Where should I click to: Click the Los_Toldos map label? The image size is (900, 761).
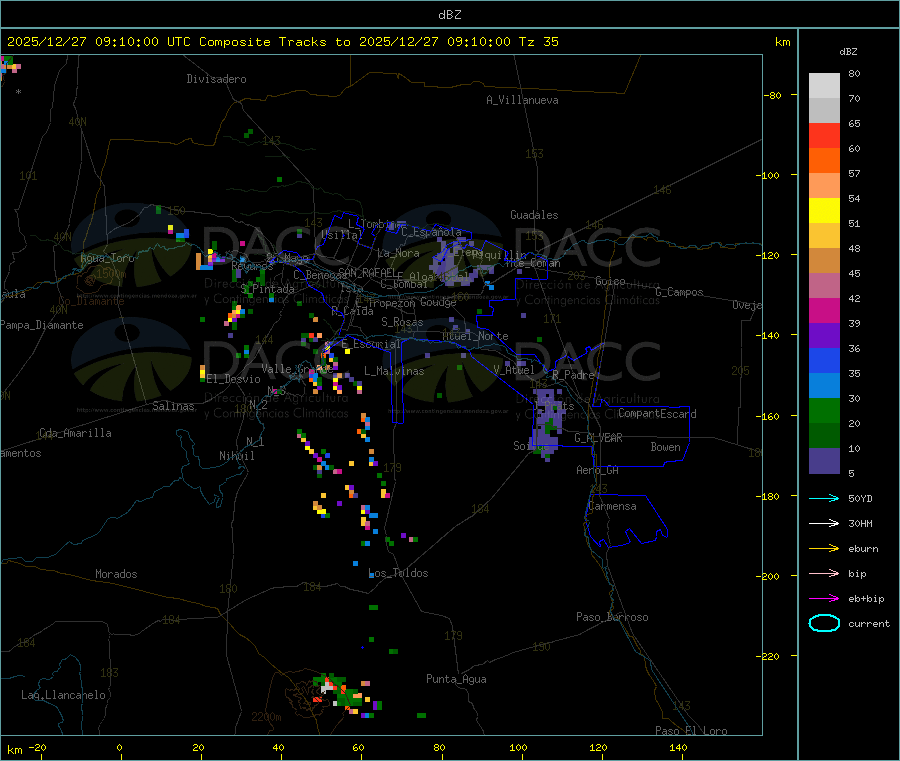398,573
